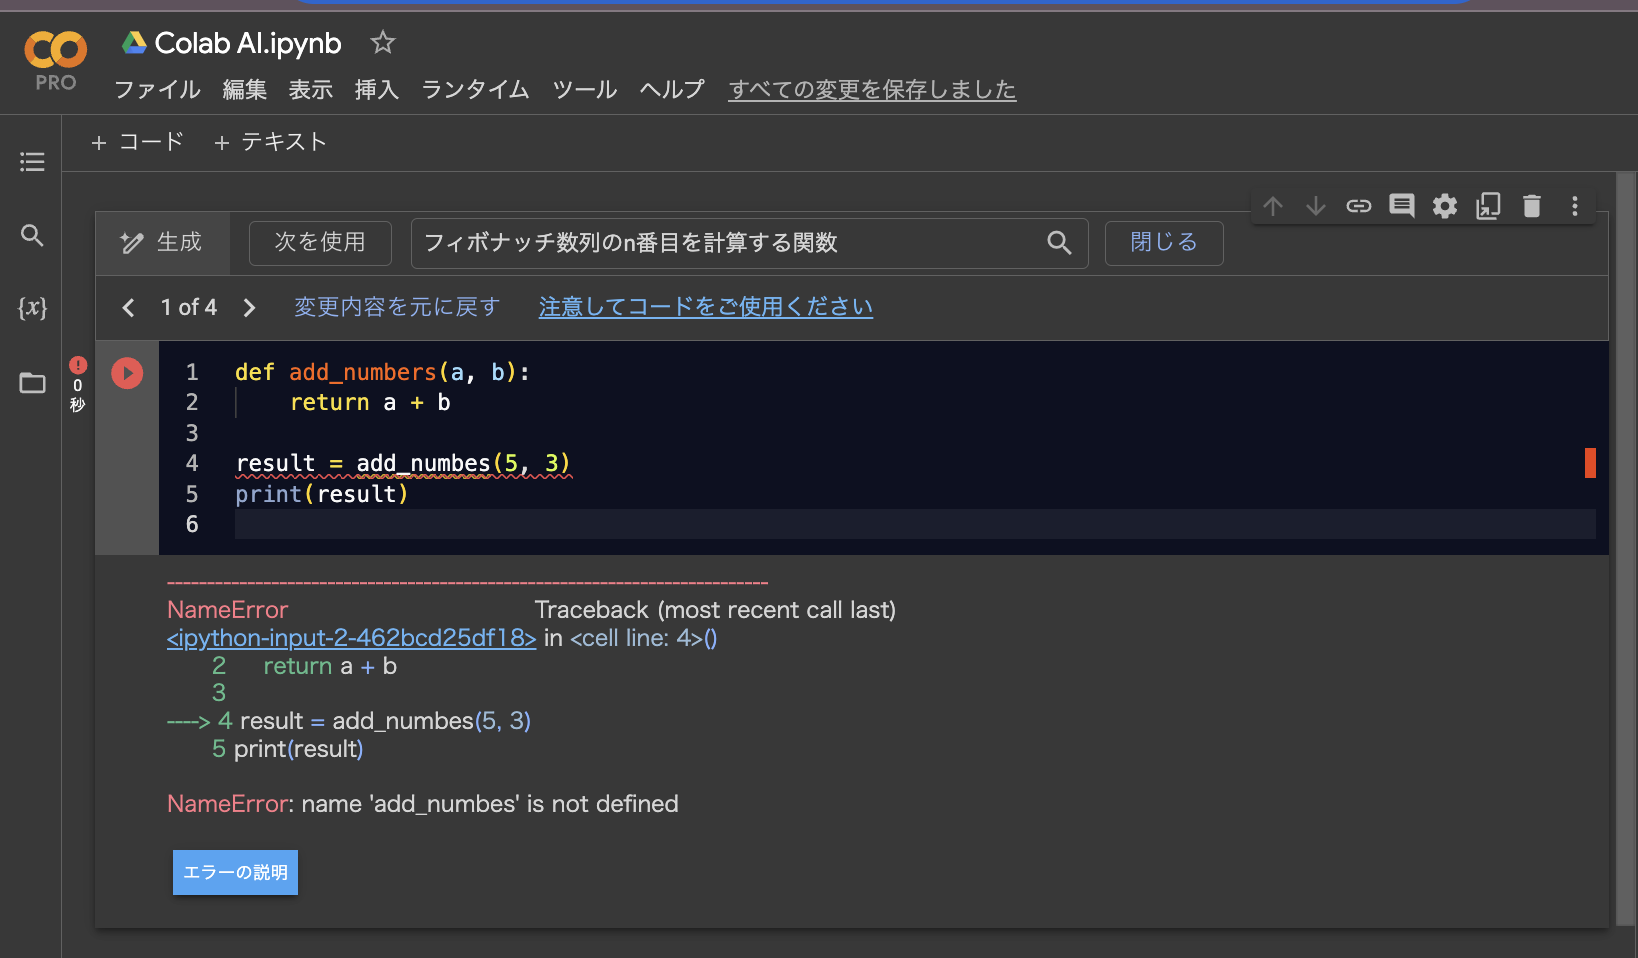Open the code search panel
Screen dimensions: 1638x958
pyautogui.click(x=32, y=236)
